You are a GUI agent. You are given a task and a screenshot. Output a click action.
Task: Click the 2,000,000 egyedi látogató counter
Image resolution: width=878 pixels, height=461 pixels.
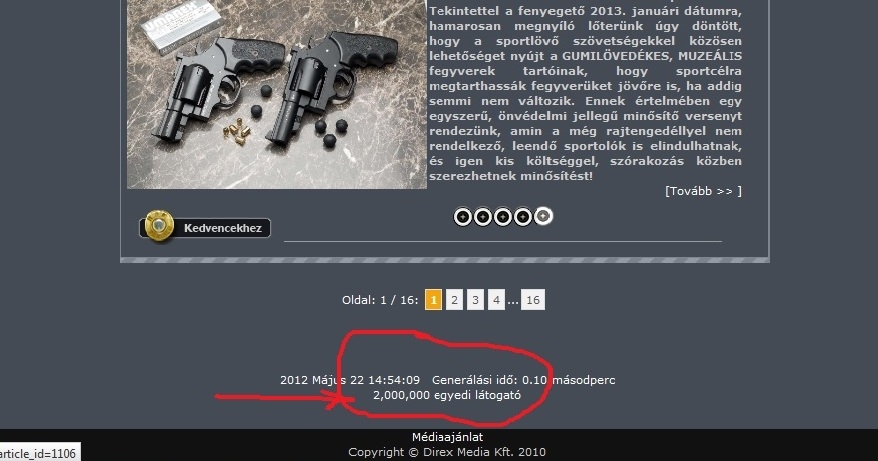click(x=447, y=395)
